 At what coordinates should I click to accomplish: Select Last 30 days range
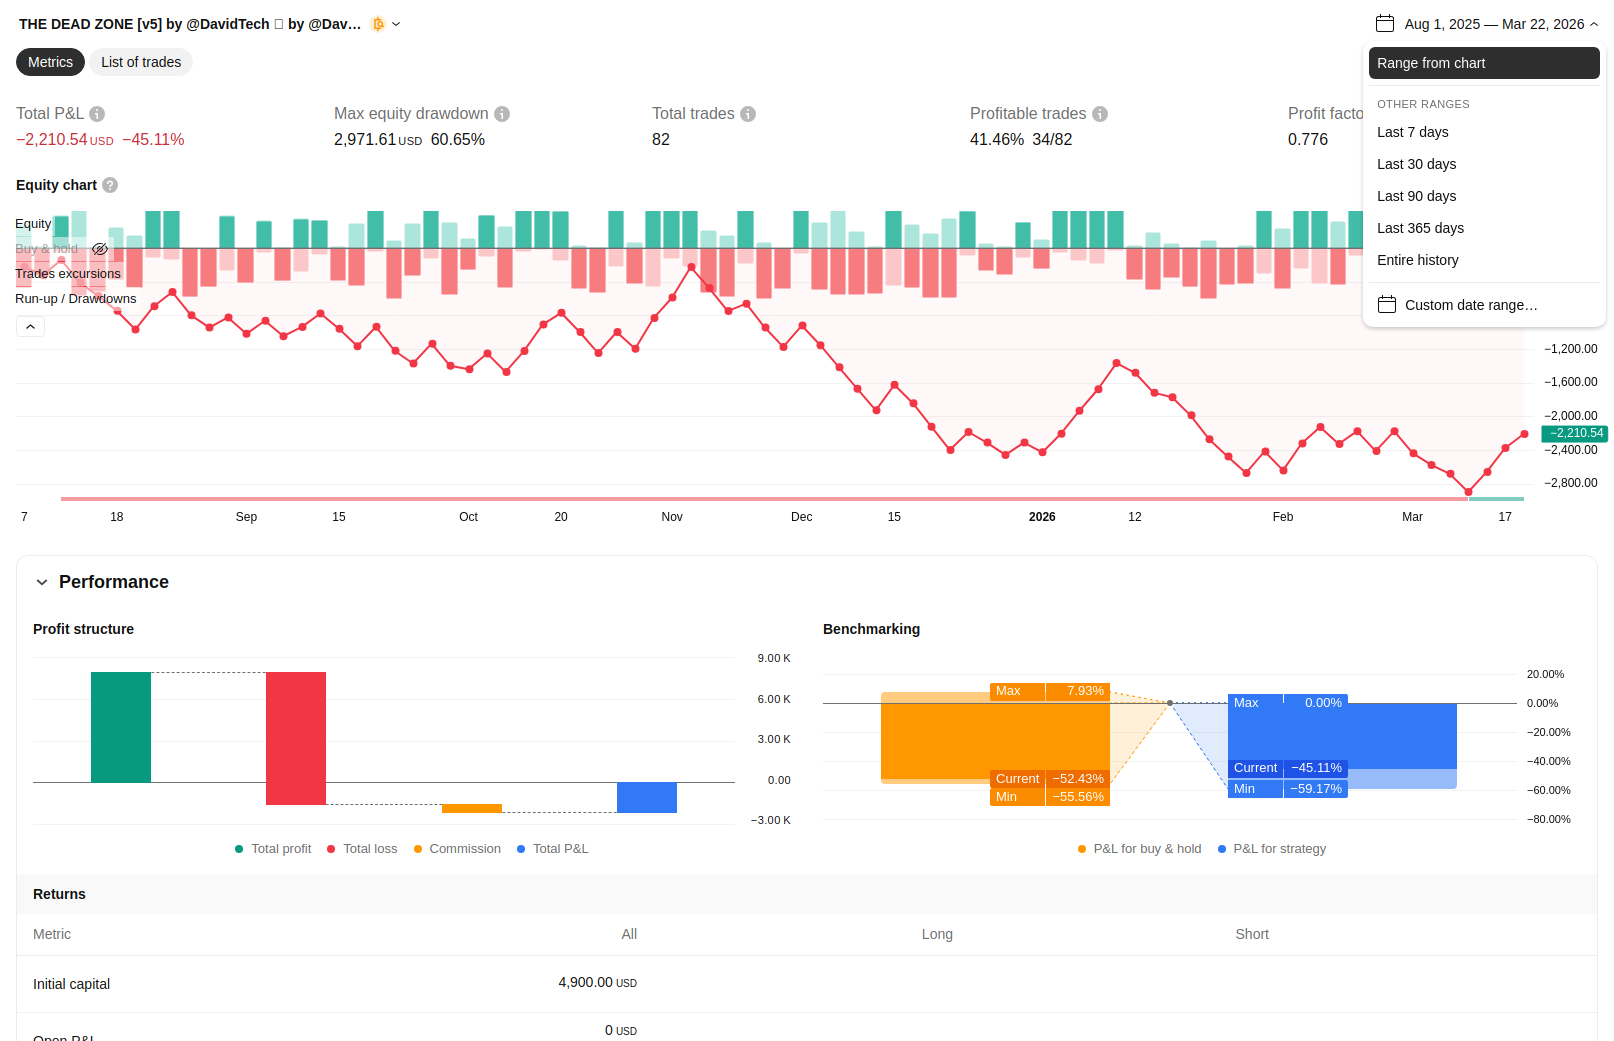click(x=1416, y=164)
